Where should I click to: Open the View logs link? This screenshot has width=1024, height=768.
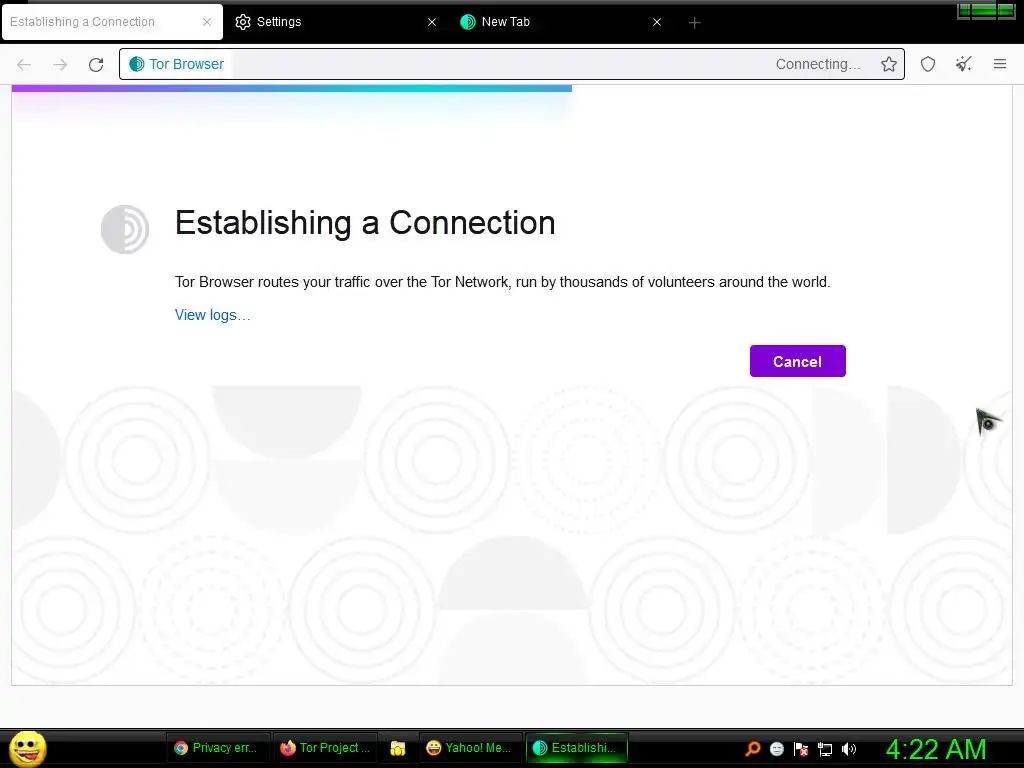(212, 315)
